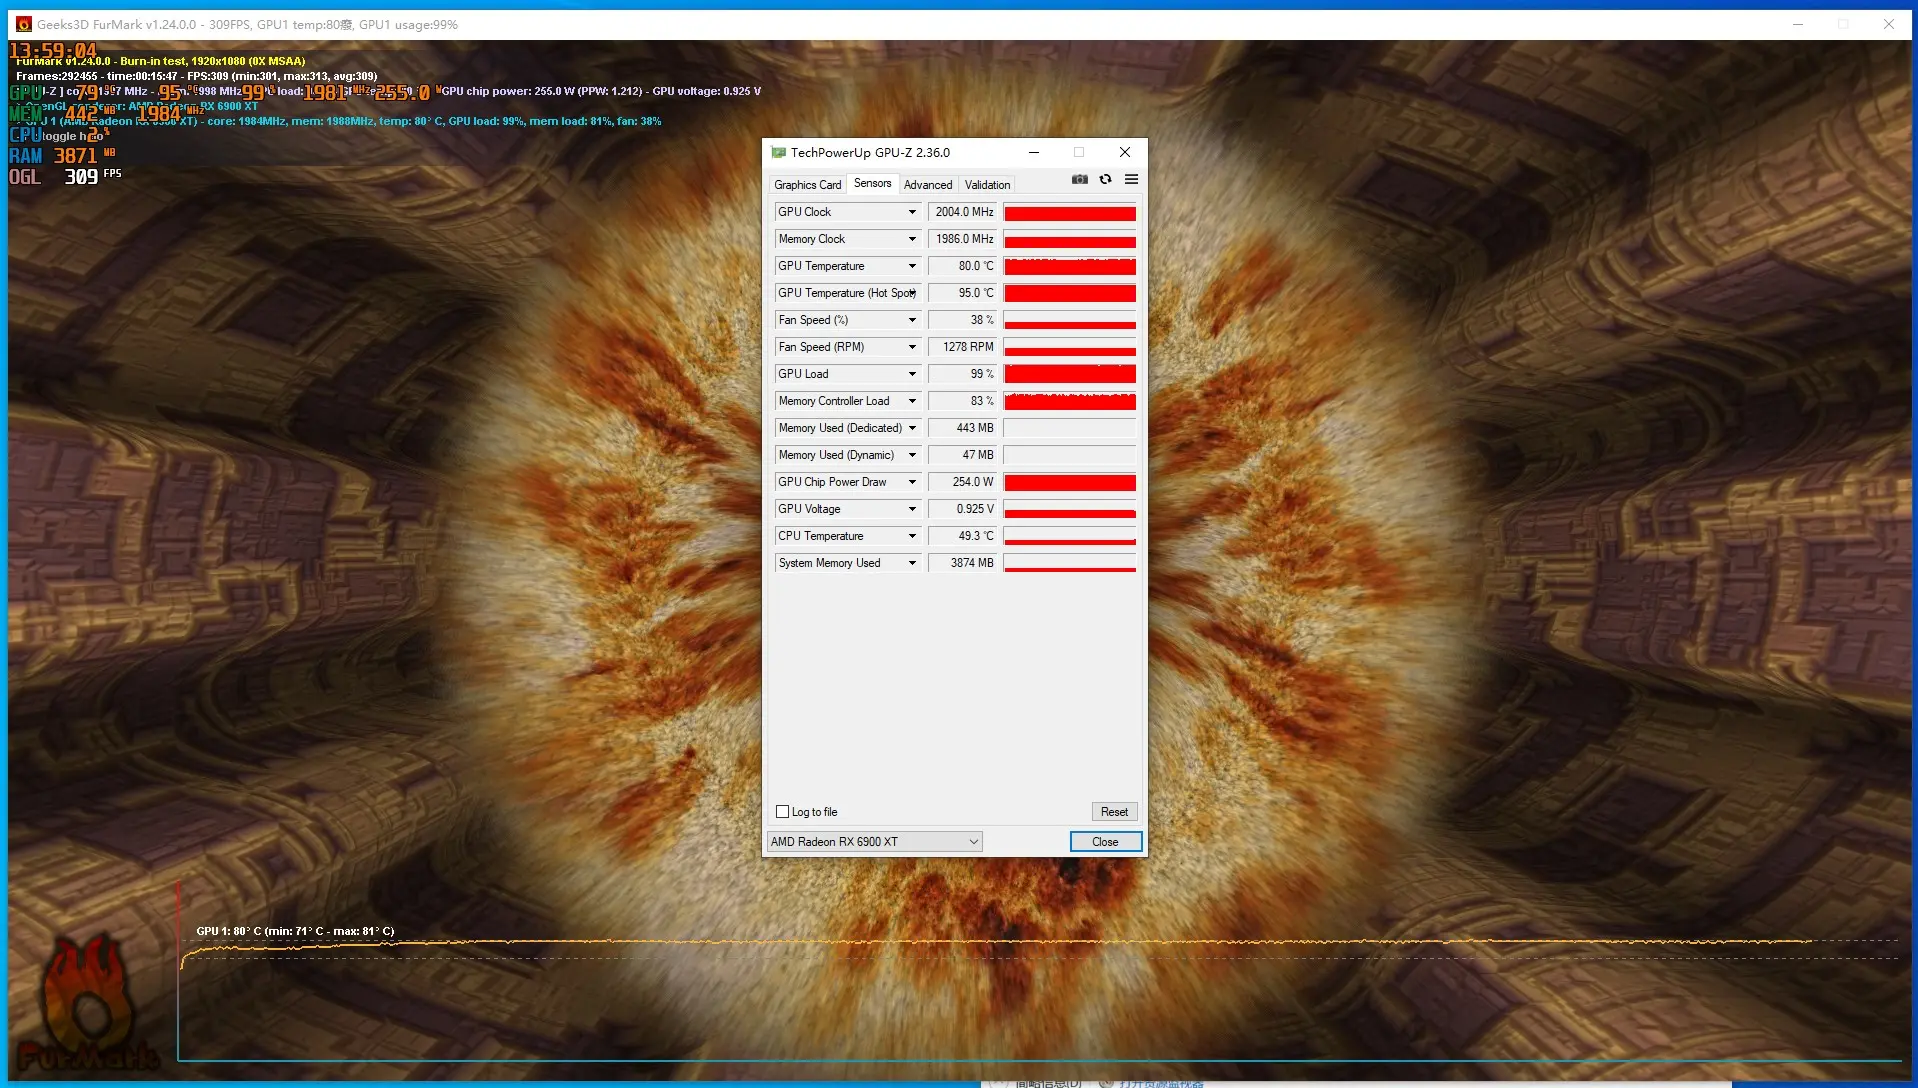Click the 2004.0 MHz GPU Clock value
The width and height of the screenshot is (1918, 1088).
coord(962,212)
